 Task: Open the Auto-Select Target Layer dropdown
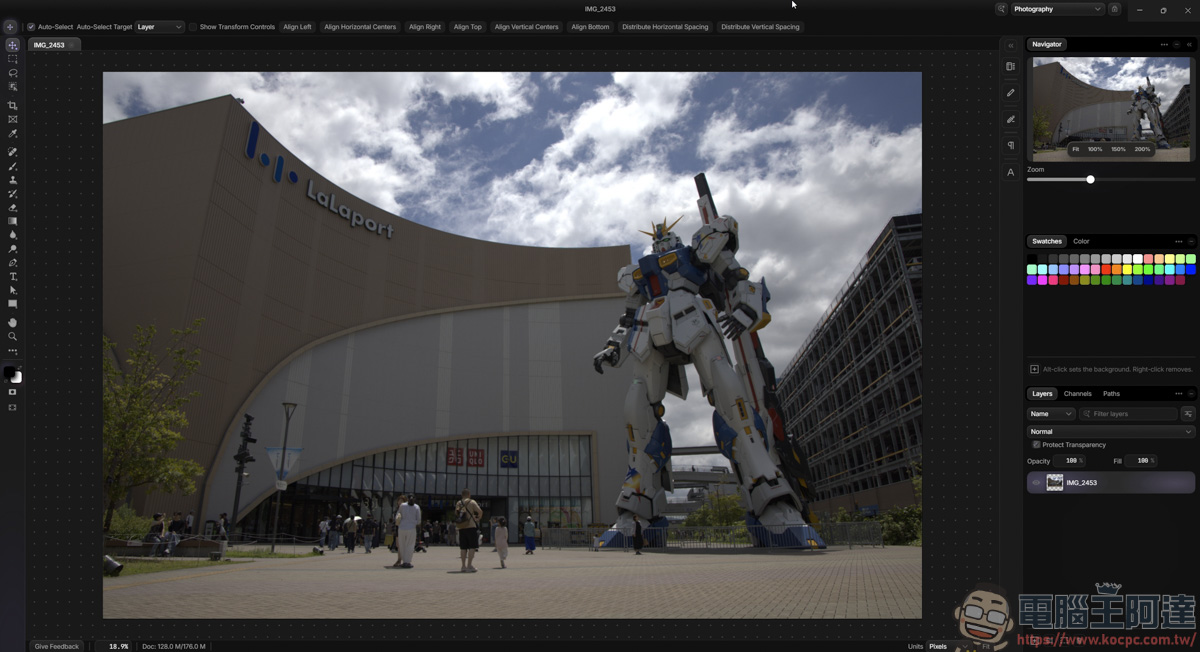tap(159, 27)
